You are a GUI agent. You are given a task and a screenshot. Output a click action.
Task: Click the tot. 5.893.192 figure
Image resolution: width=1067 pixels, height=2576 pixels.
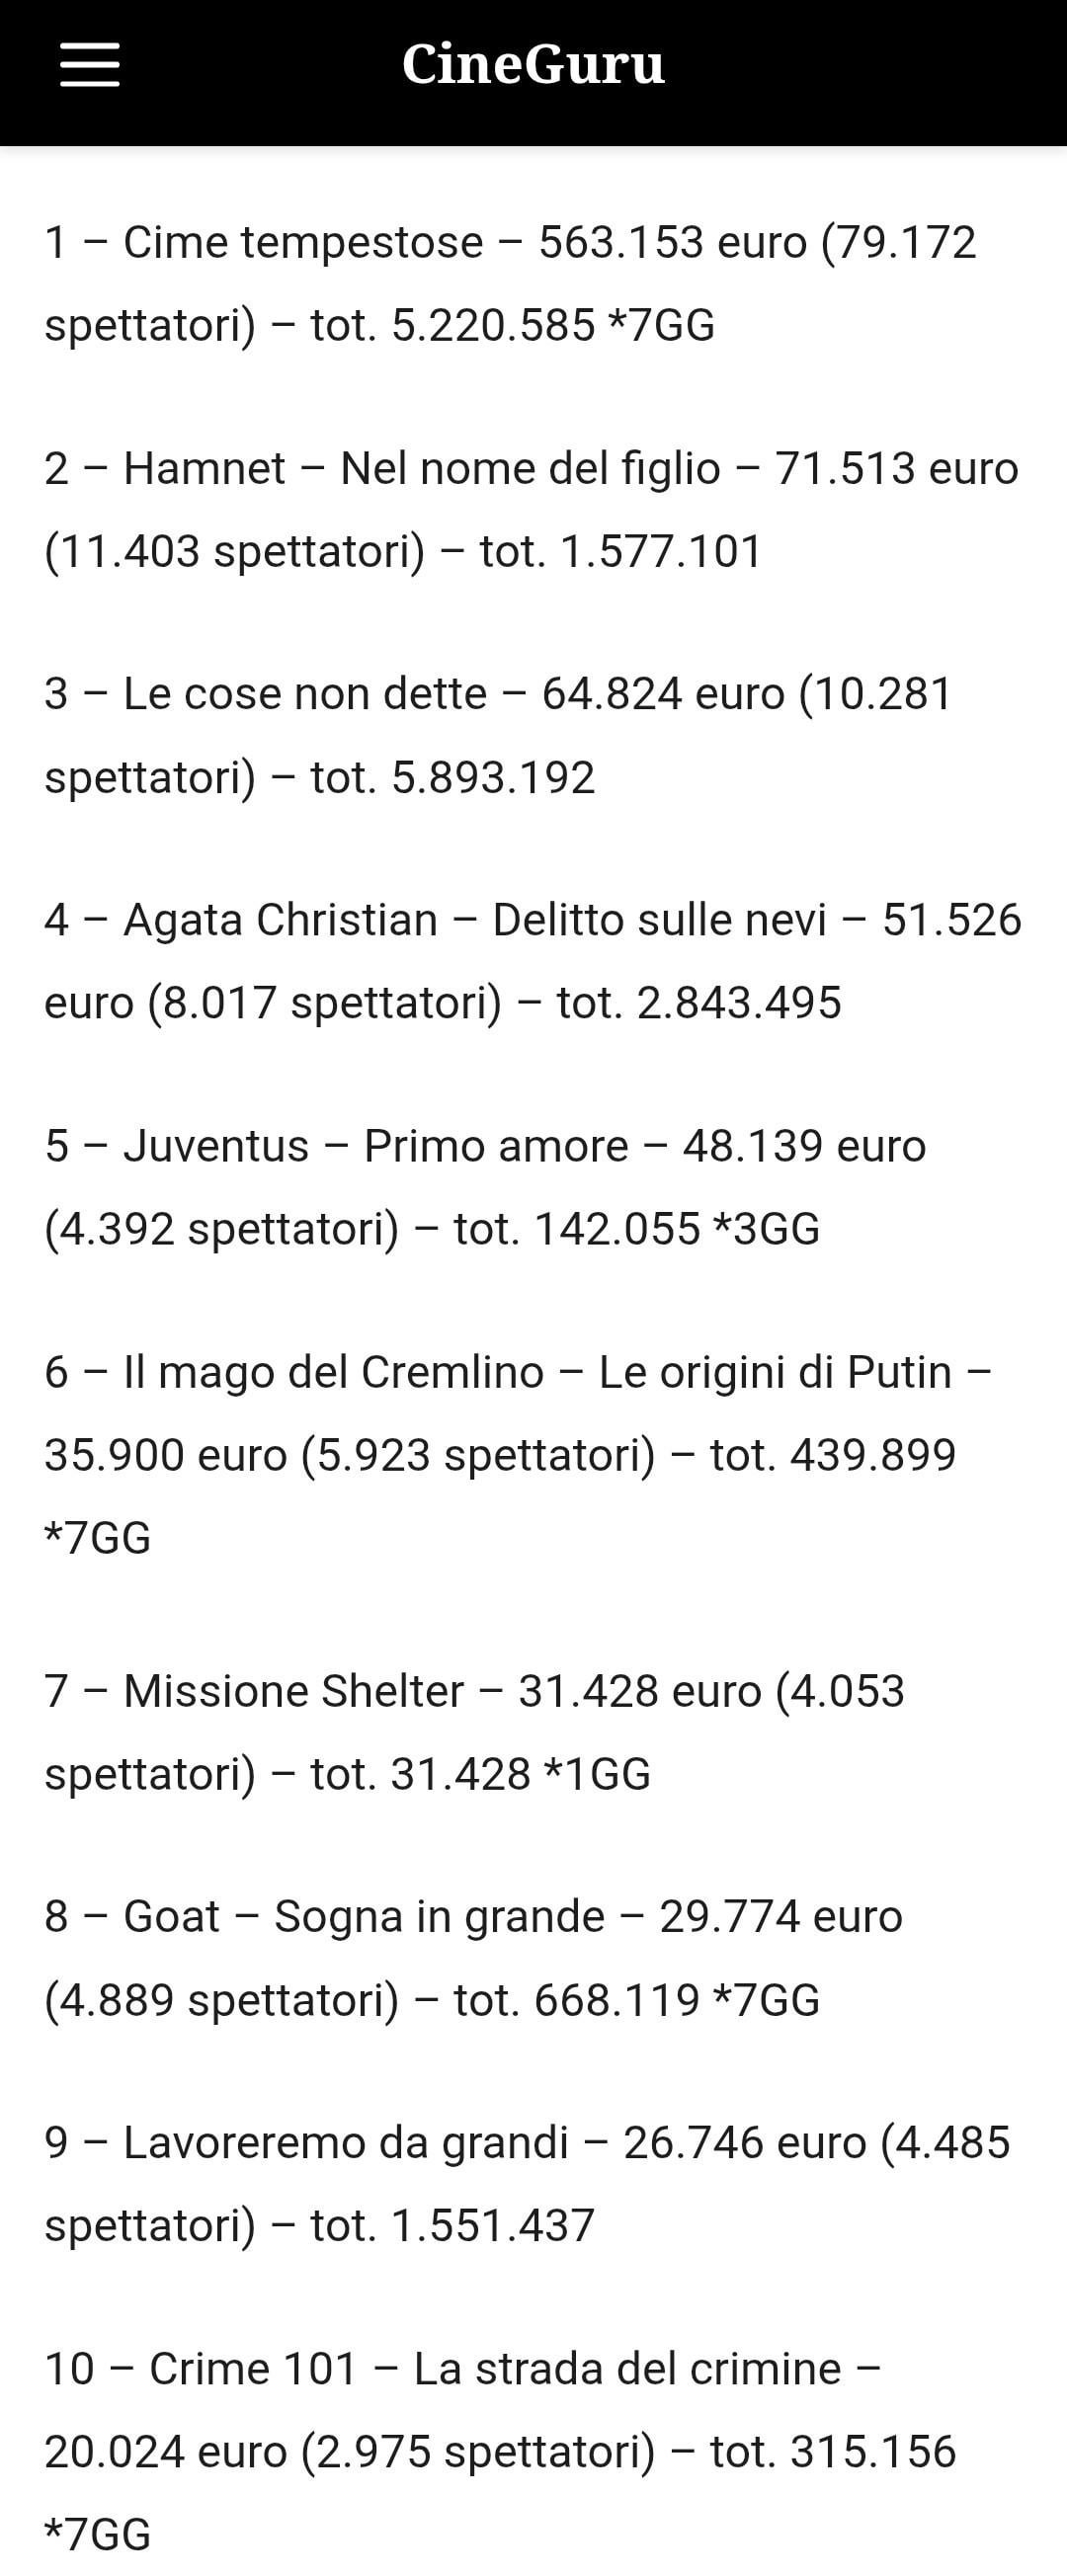click(452, 778)
